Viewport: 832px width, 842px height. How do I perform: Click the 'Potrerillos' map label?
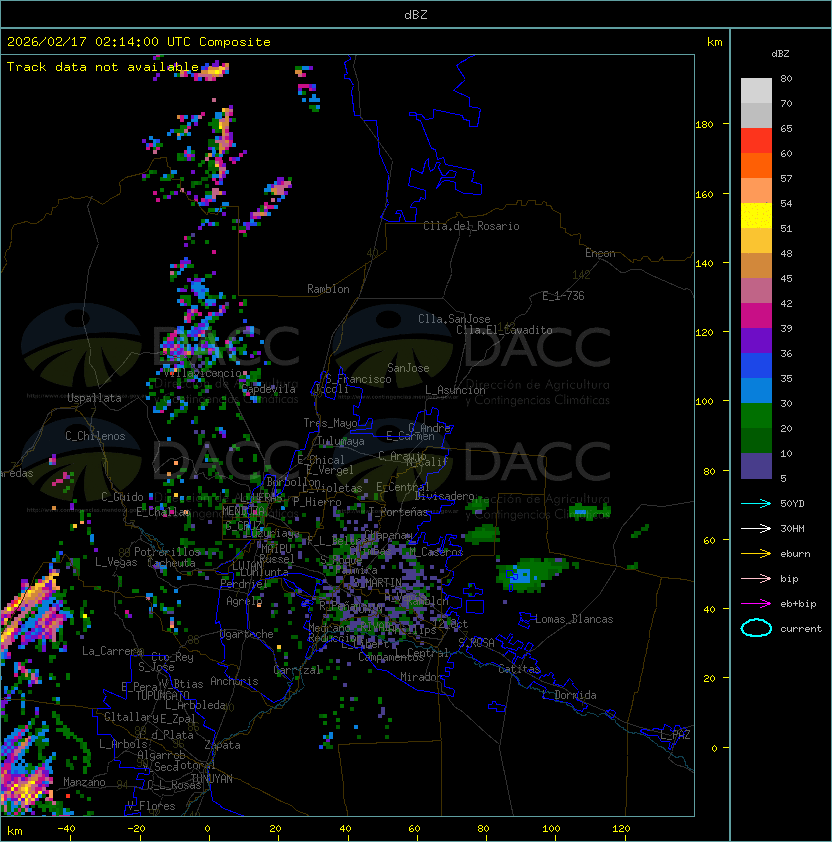point(167,552)
